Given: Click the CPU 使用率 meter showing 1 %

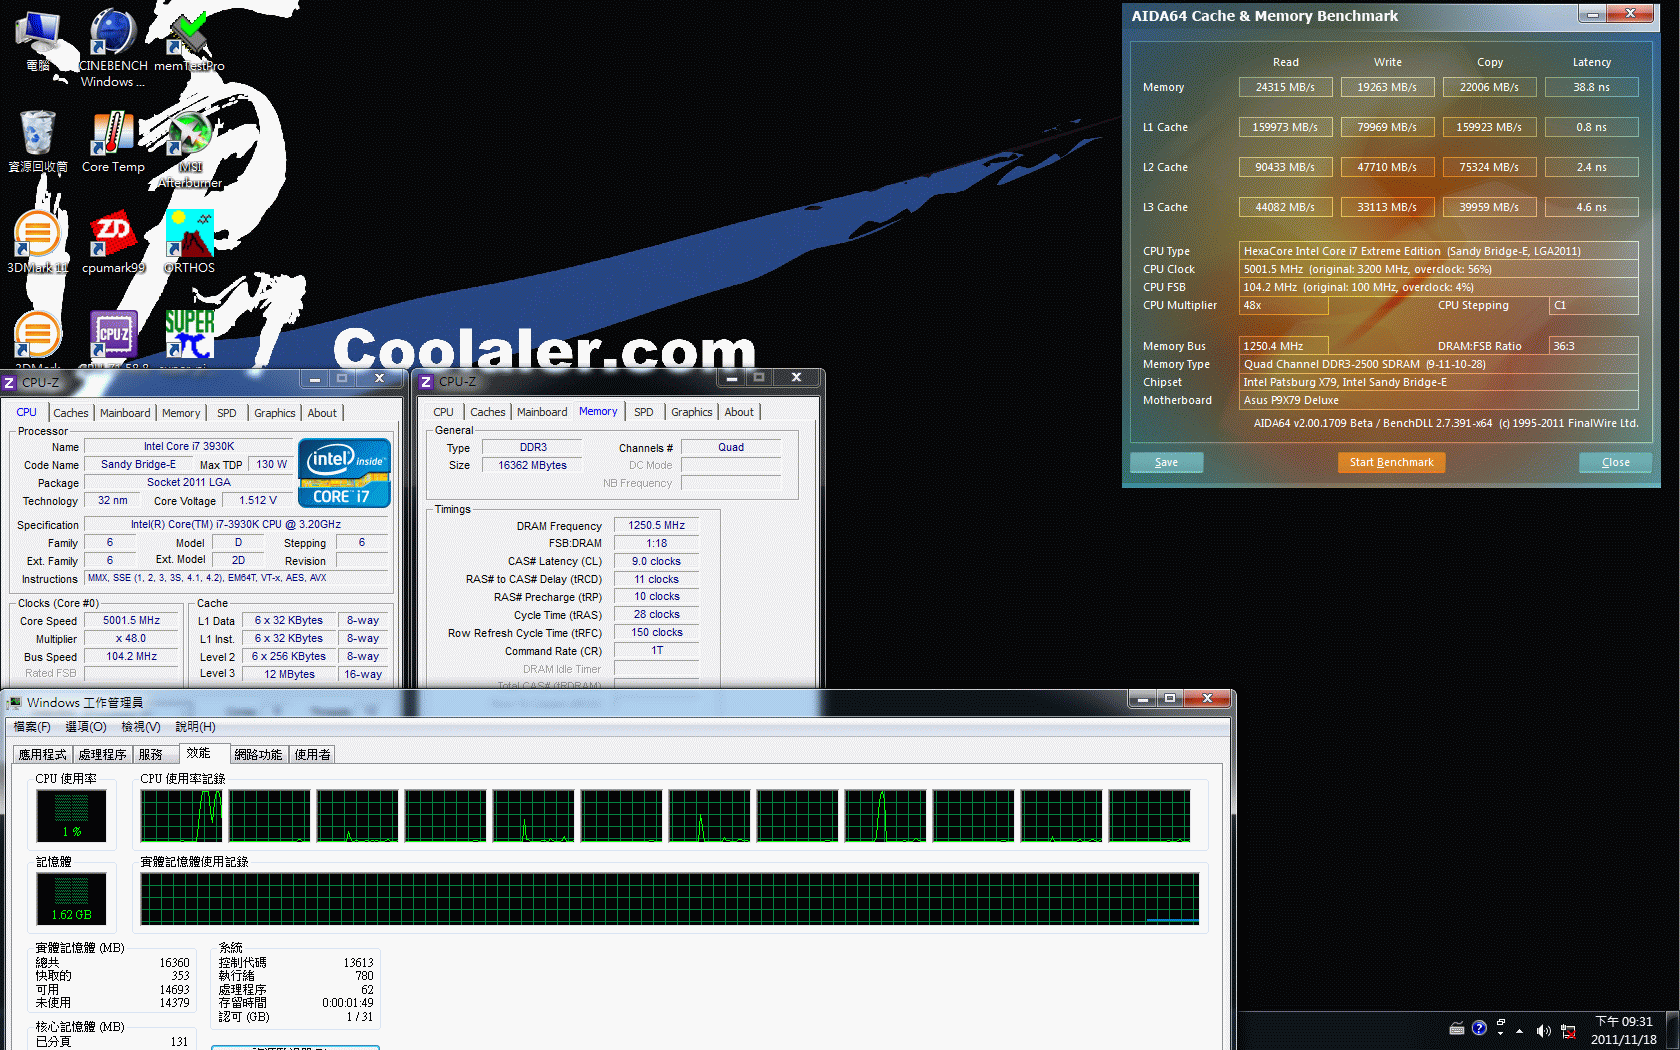Looking at the screenshot, I should click(71, 816).
